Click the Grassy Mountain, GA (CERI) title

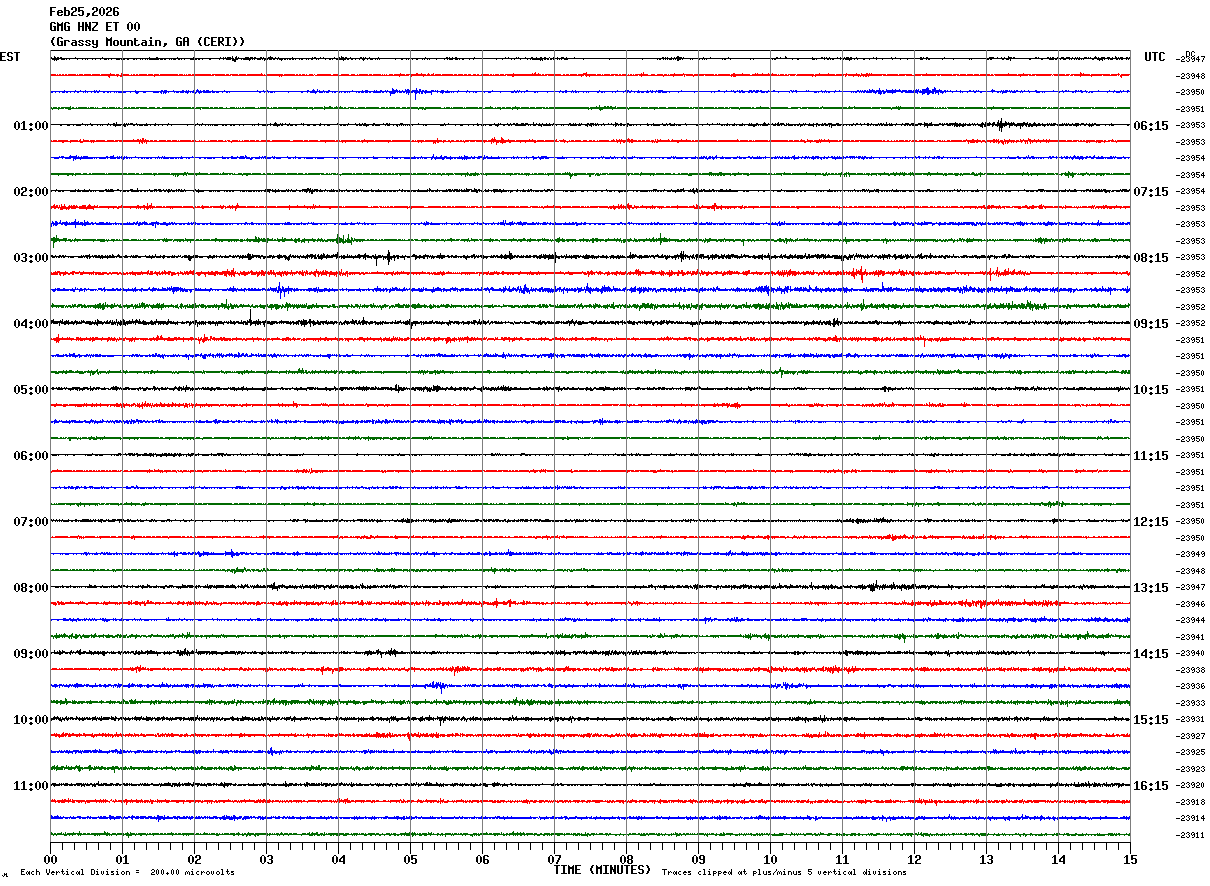147,42
